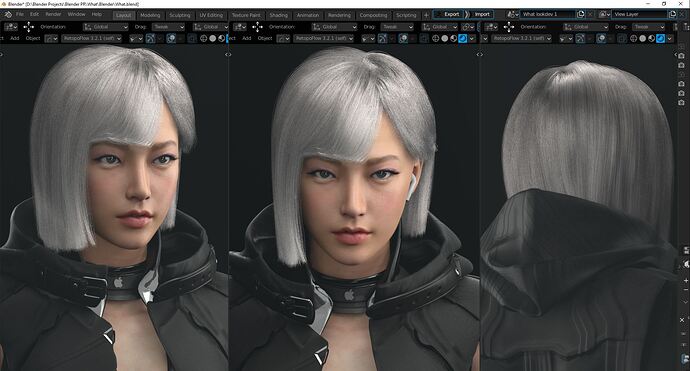
Task: Open shading options dropdown in right viewport
Action: coord(670,38)
